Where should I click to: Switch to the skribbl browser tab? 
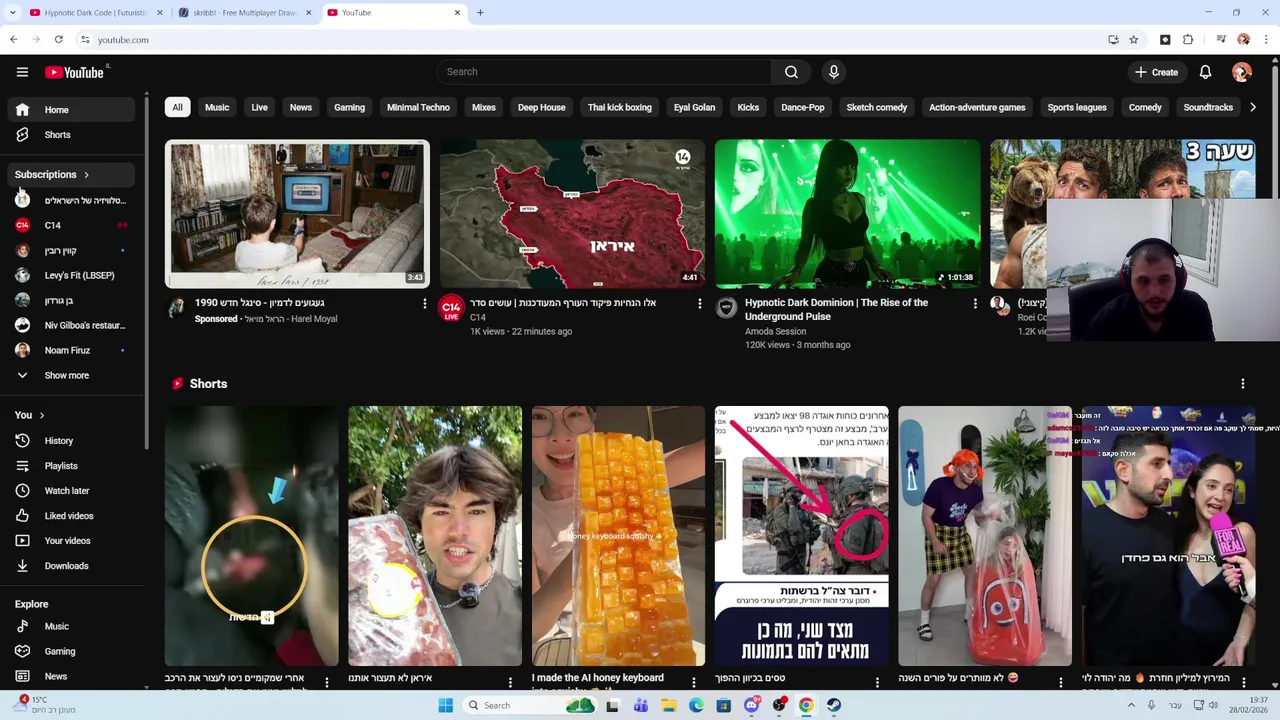pyautogui.click(x=244, y=13)
